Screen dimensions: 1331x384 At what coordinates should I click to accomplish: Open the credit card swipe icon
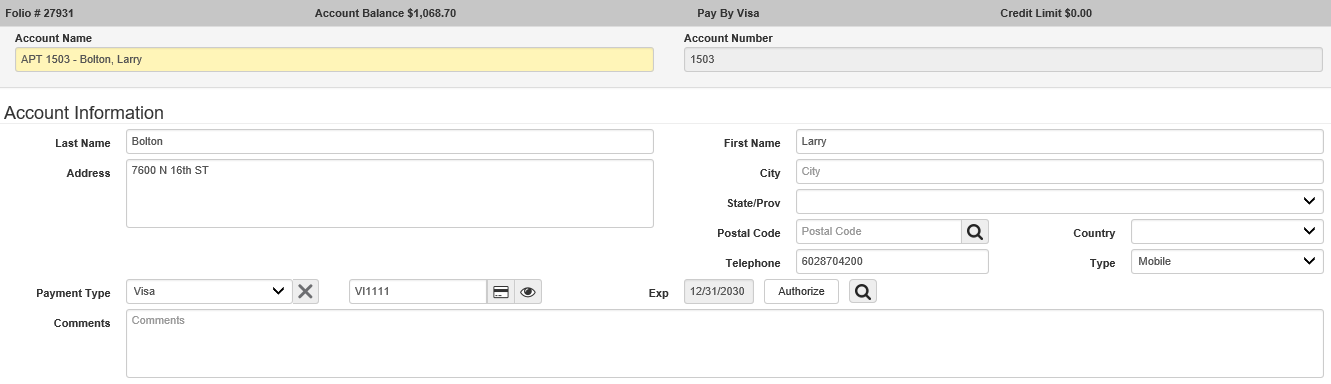pyautogui.click(x=501, y=292)
